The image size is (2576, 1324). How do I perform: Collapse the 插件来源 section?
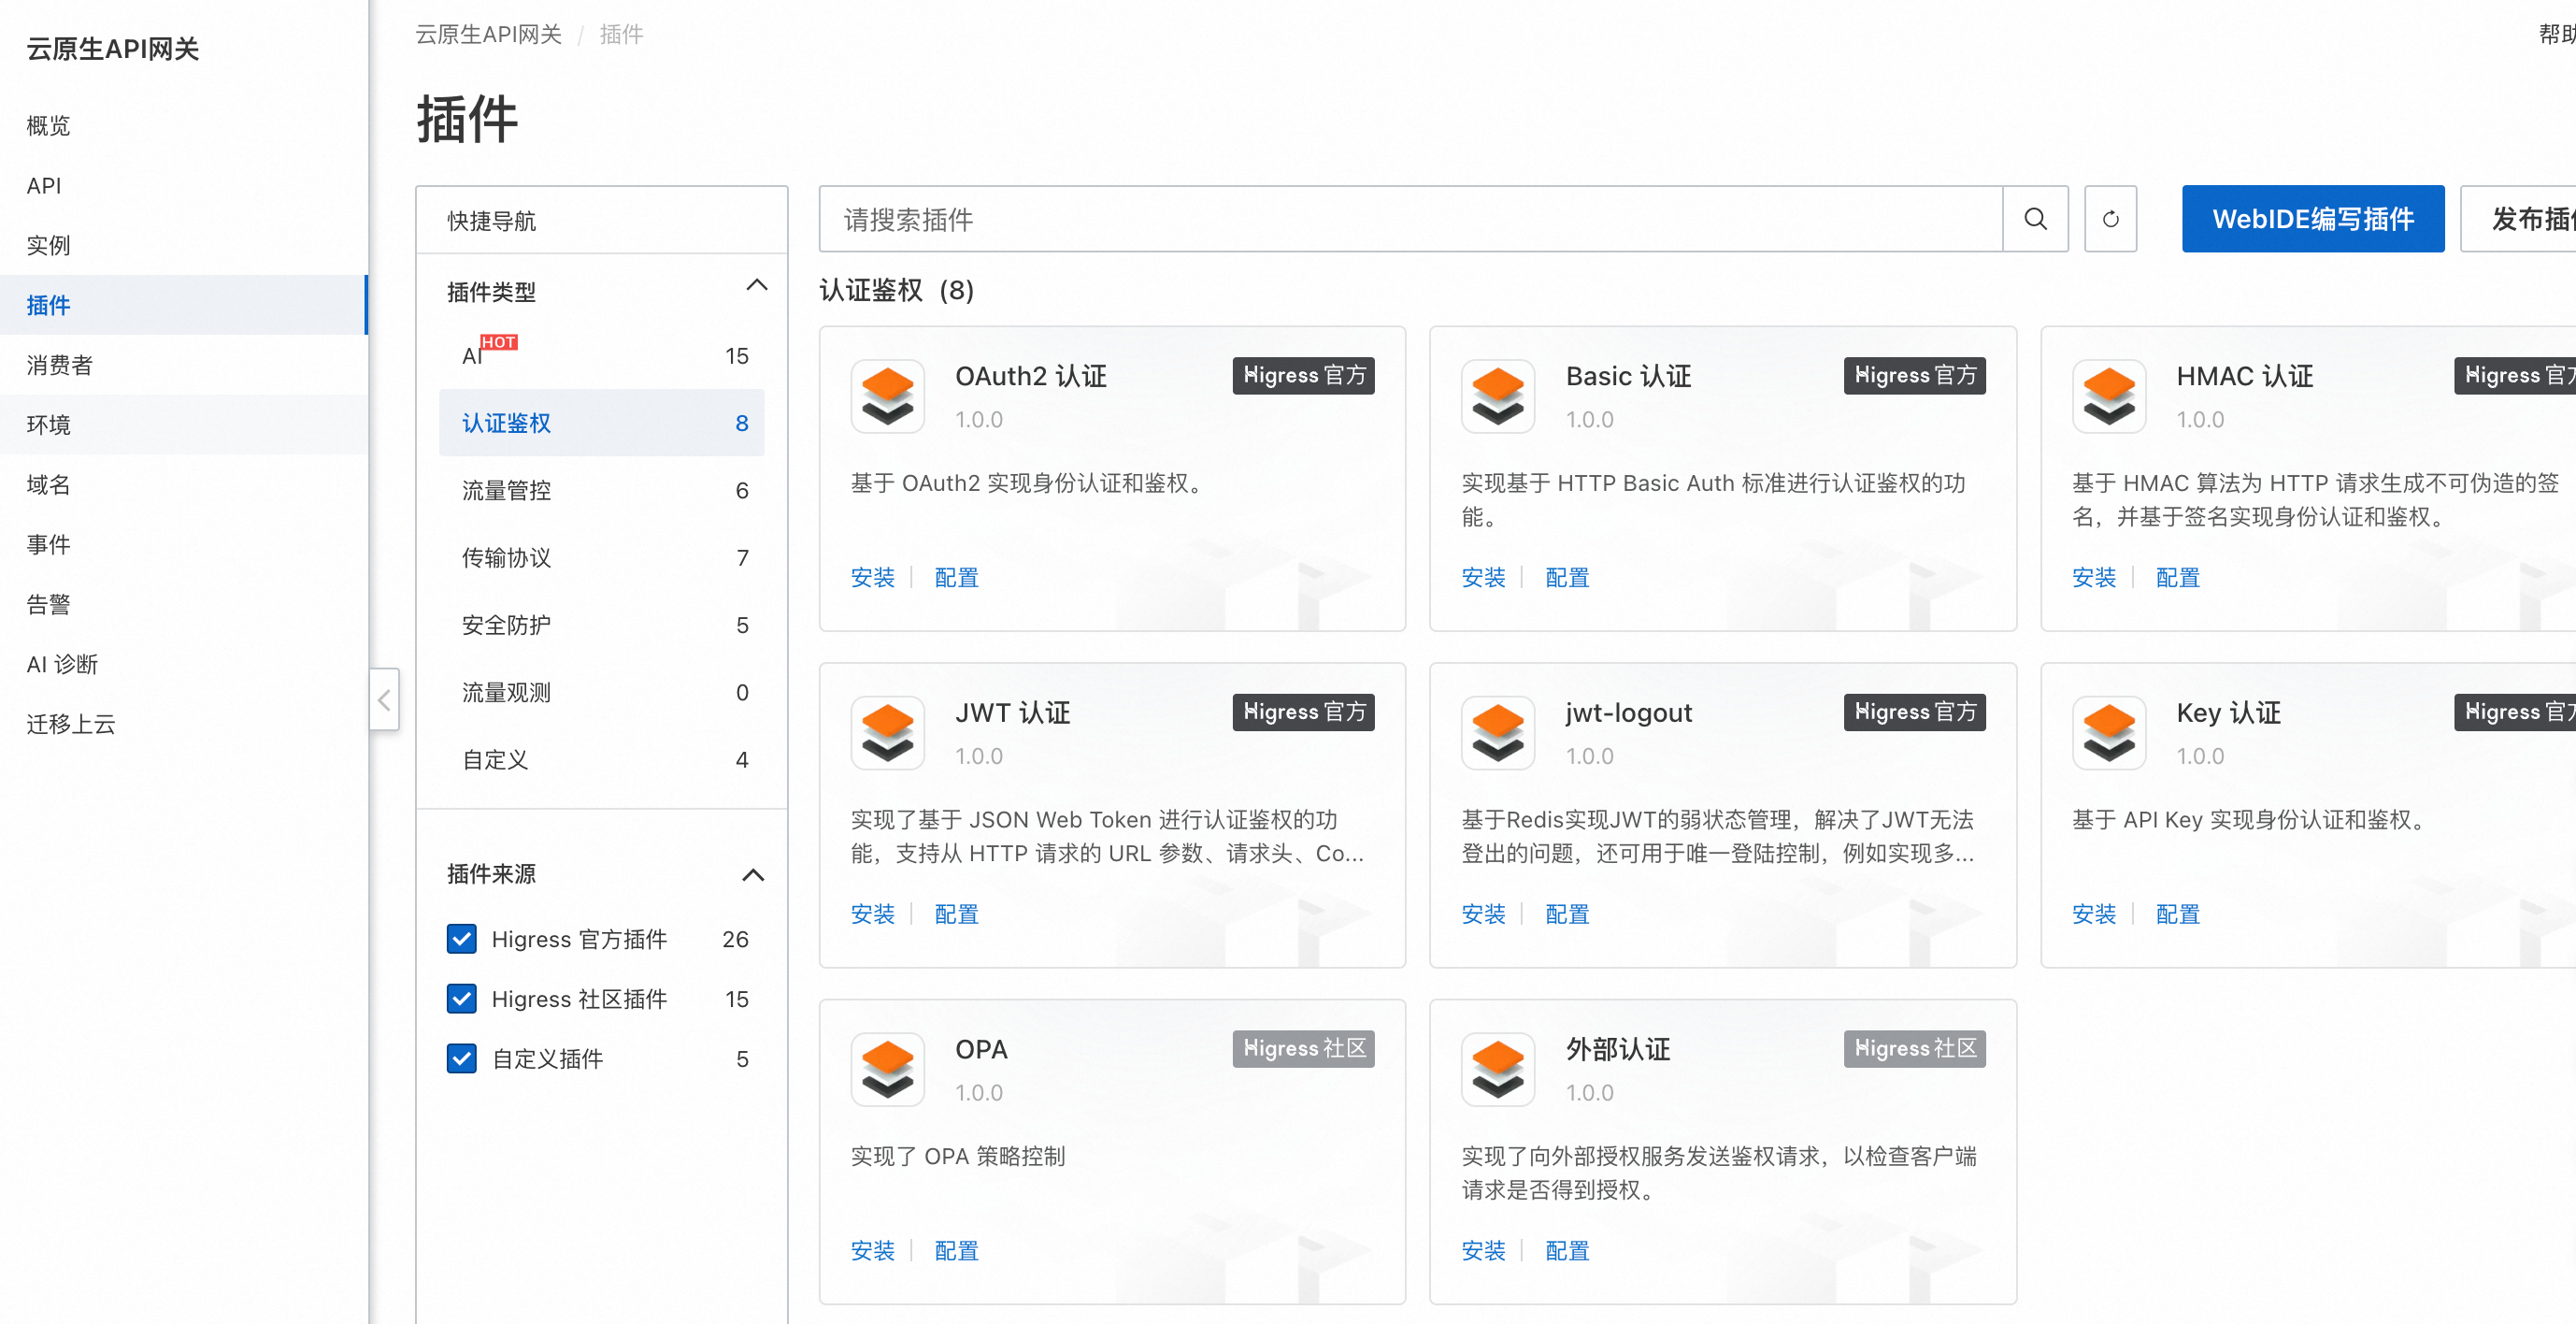pos(753,875)
